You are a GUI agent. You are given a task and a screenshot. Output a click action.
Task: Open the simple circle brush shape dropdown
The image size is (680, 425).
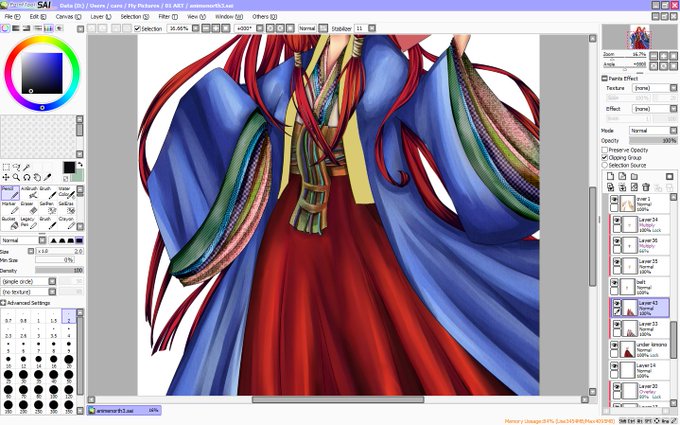[x=29, y=281]
